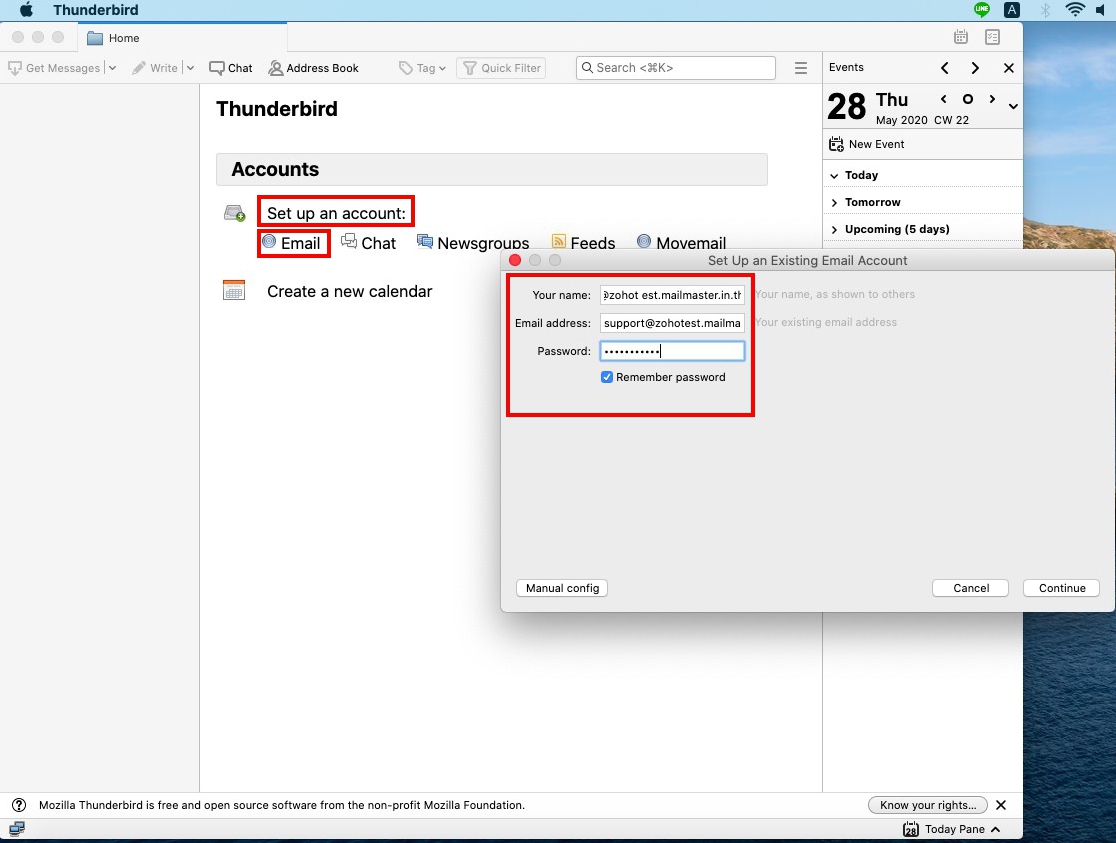Open the hamburger application menu
This screenshot has width=1116, height=843.
coord(801,68)
